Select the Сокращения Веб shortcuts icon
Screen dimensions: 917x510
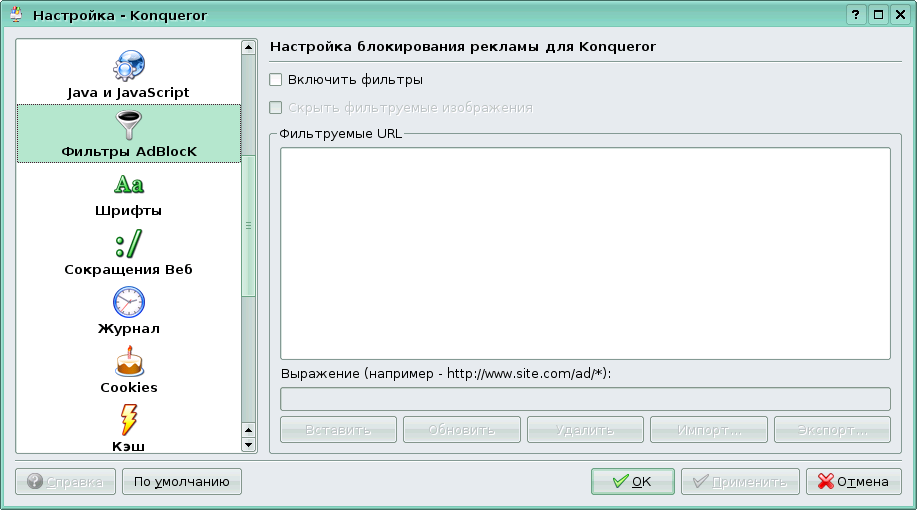[128, 243]
